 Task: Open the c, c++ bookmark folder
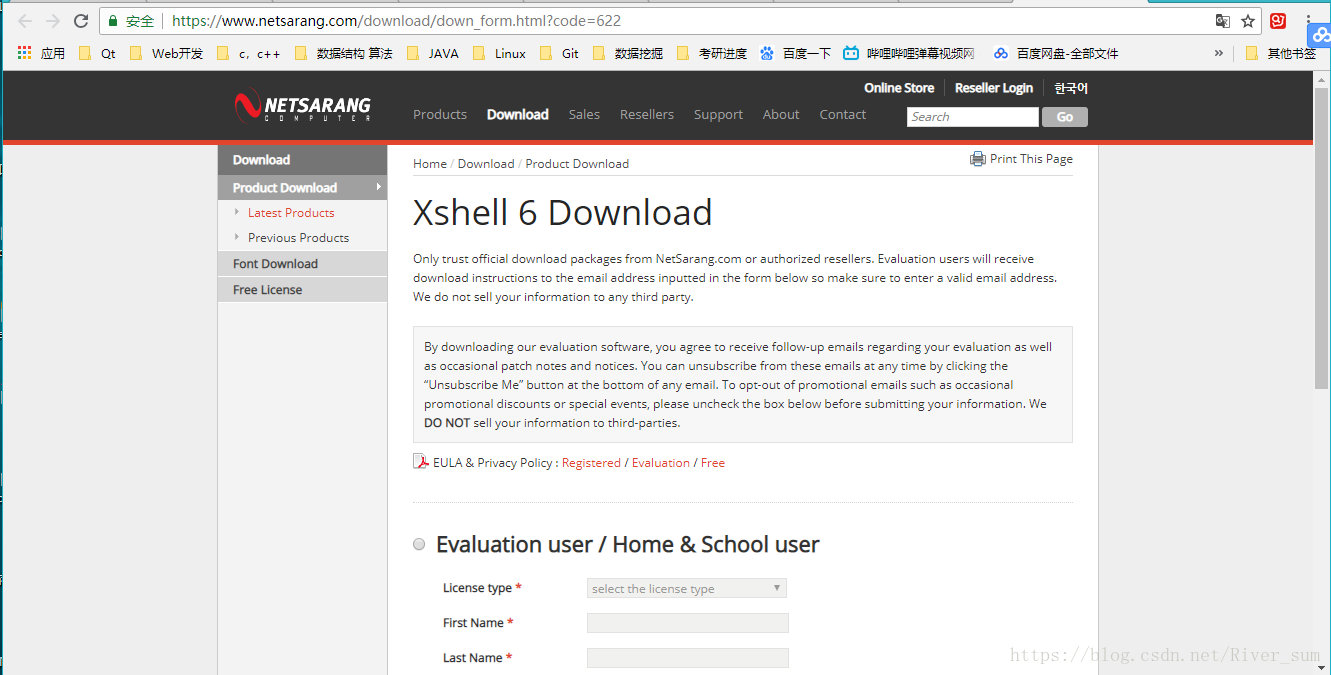249,53
